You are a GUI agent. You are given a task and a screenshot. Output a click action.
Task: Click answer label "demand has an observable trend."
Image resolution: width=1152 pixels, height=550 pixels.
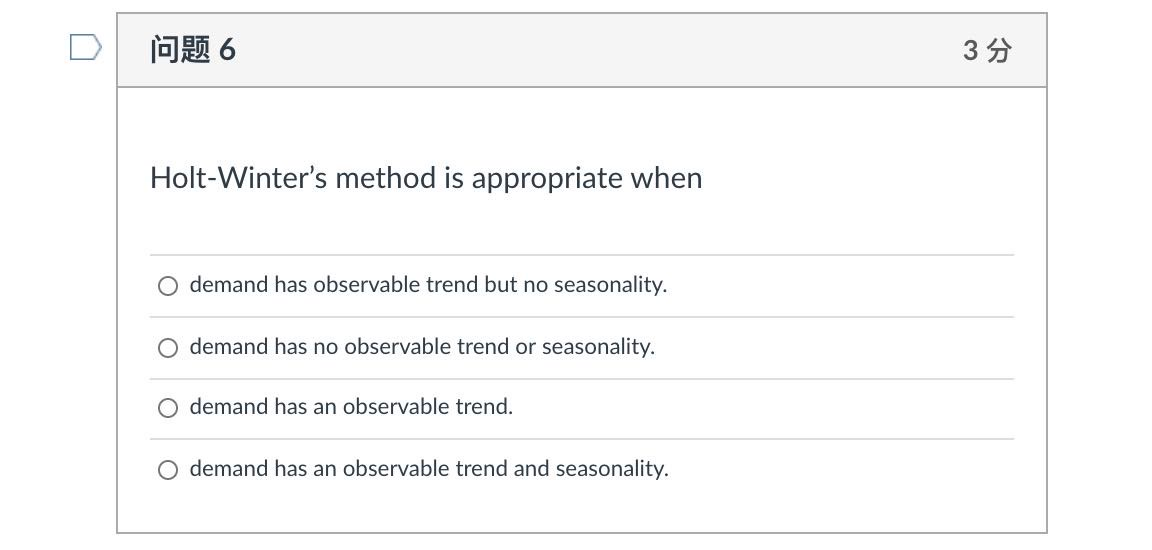(351, 407)
